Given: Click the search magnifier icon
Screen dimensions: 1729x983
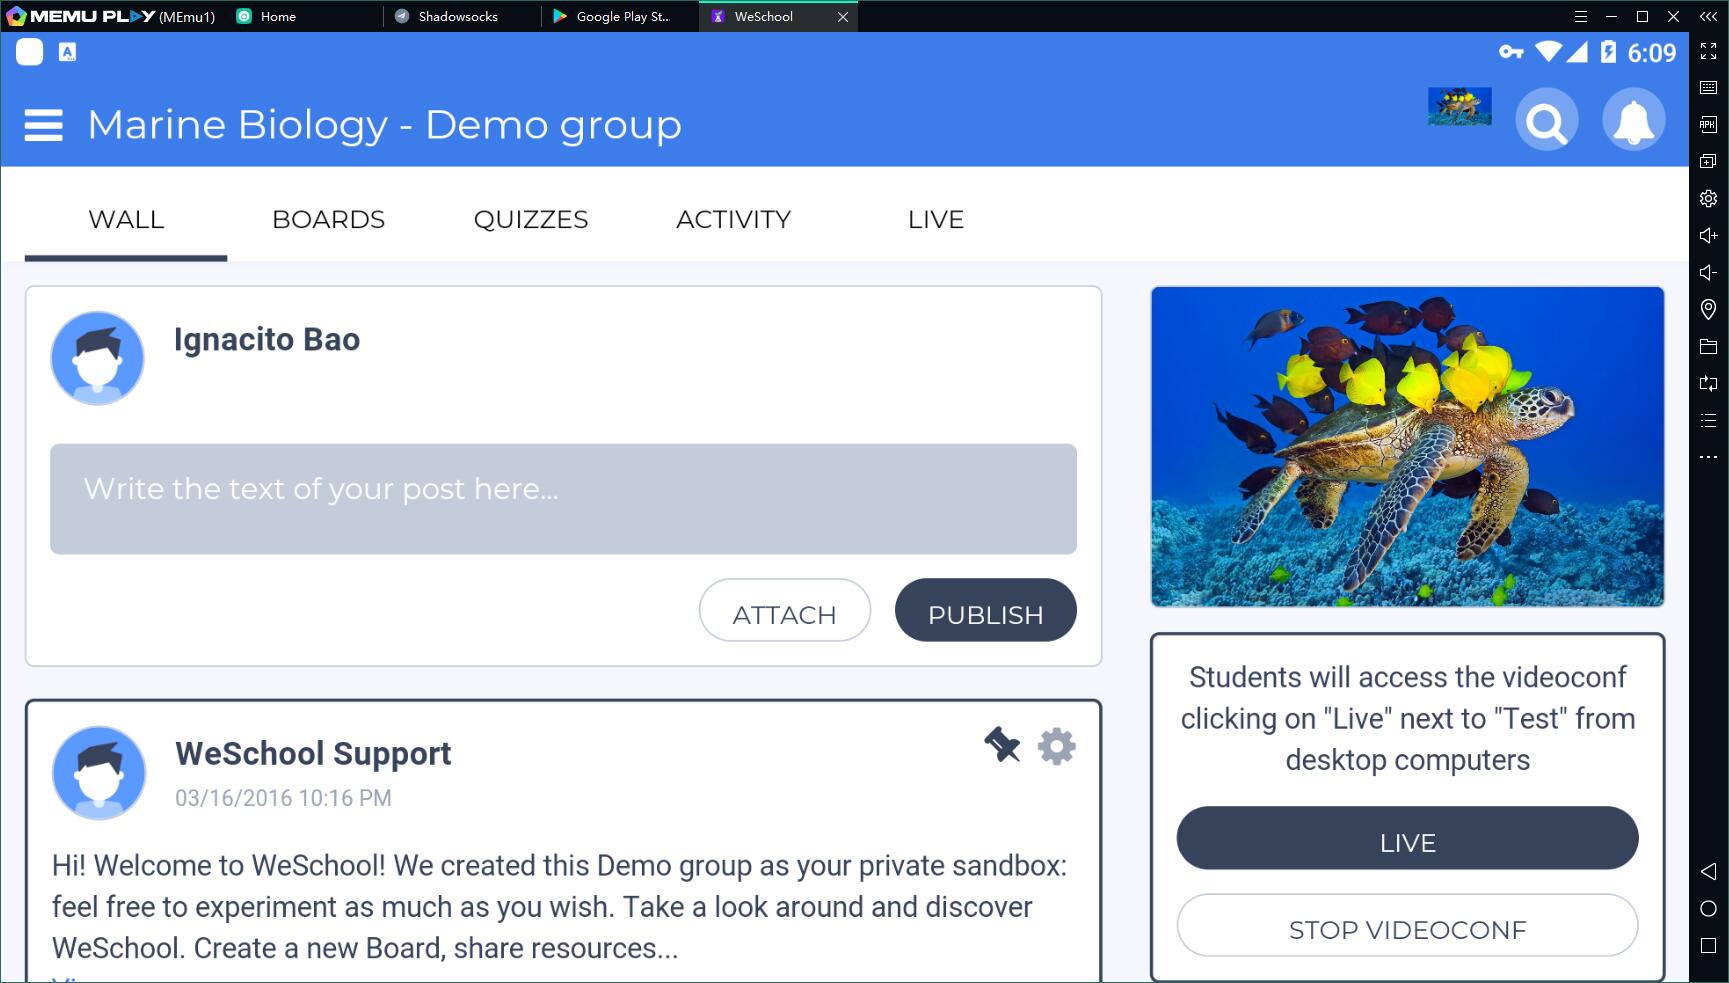Looking at the screenshot, I should click(1546, 121).
